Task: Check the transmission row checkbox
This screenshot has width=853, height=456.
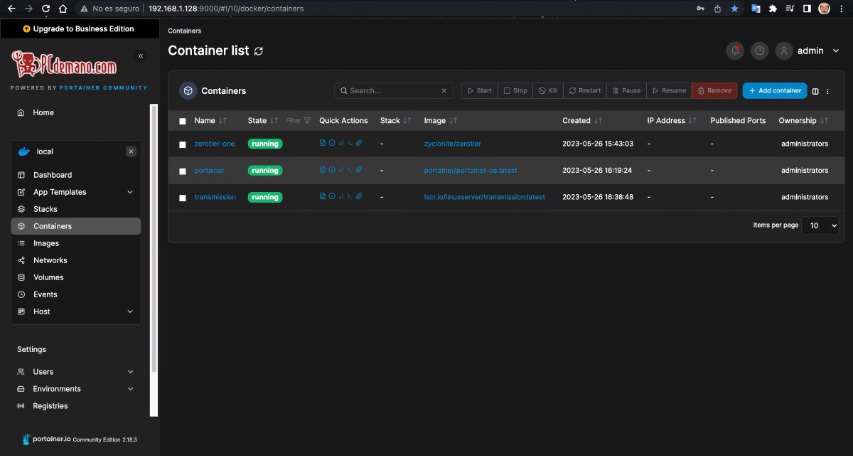Action: coord(183,198)
